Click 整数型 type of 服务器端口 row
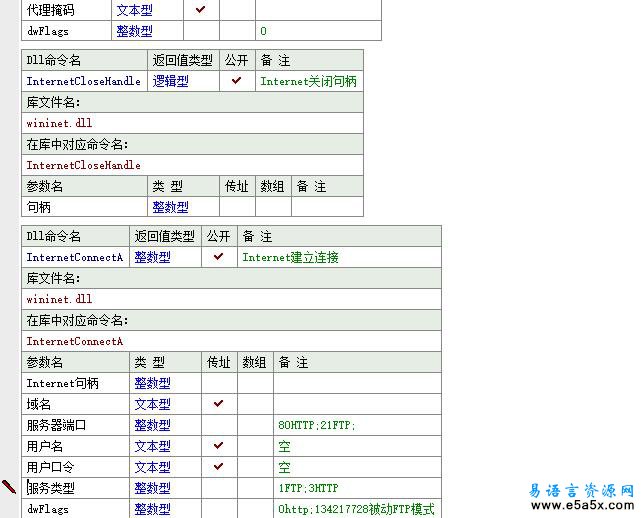The height and width of the screenshot is (518, 643). click(x=153, y=425)
